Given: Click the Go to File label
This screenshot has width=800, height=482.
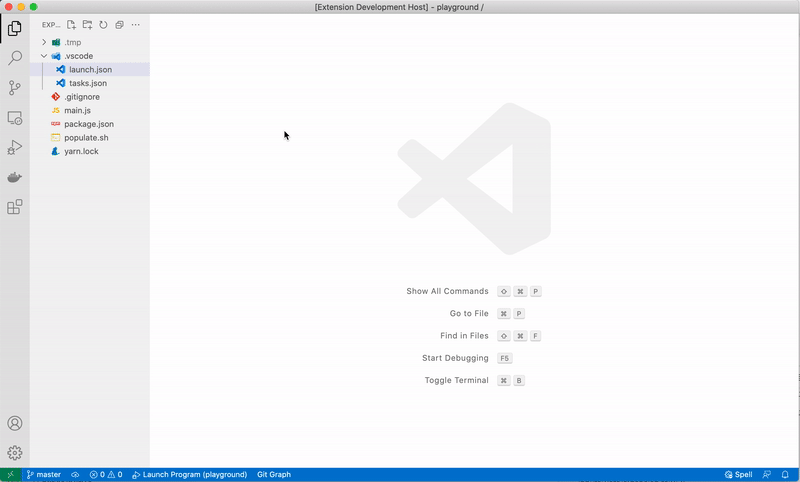Looking at the screenshot, I should (x=469, y=314).
